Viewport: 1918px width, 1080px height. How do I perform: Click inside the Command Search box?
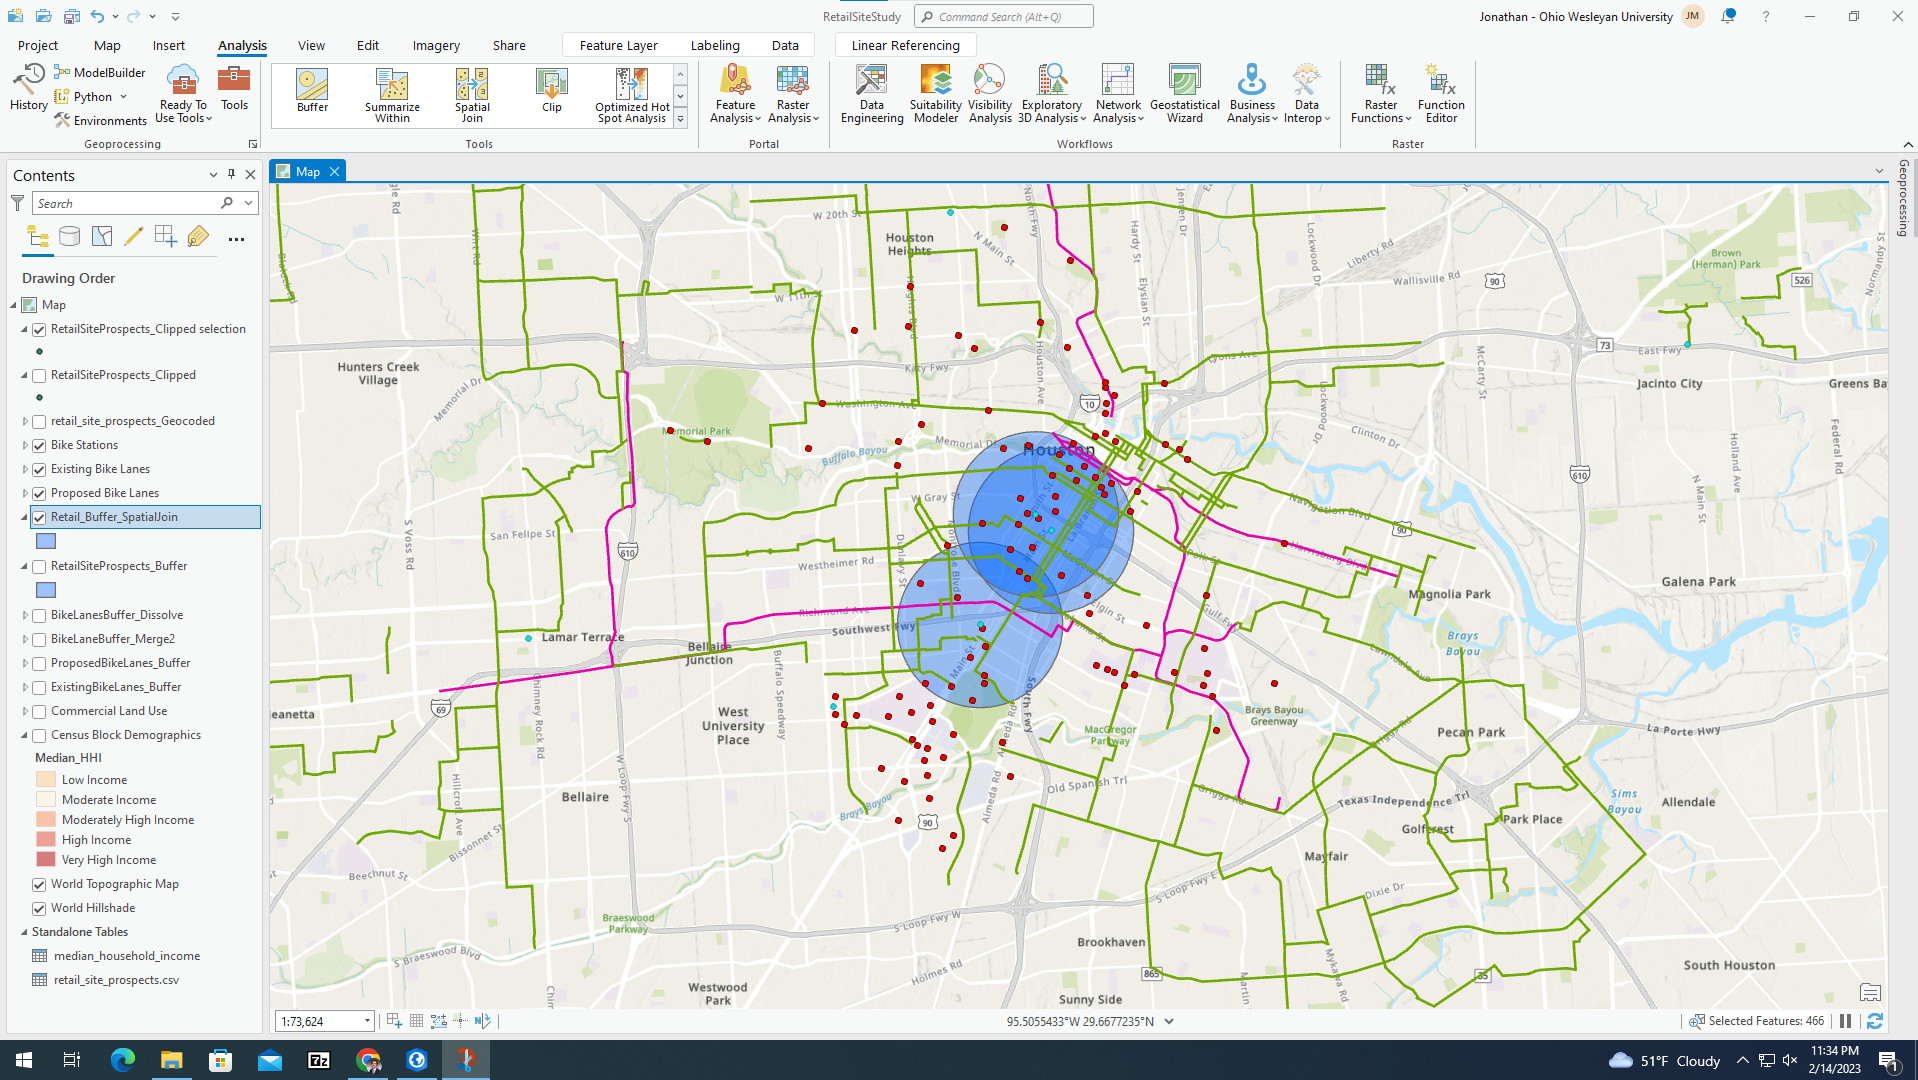(x=1003, y=16)
